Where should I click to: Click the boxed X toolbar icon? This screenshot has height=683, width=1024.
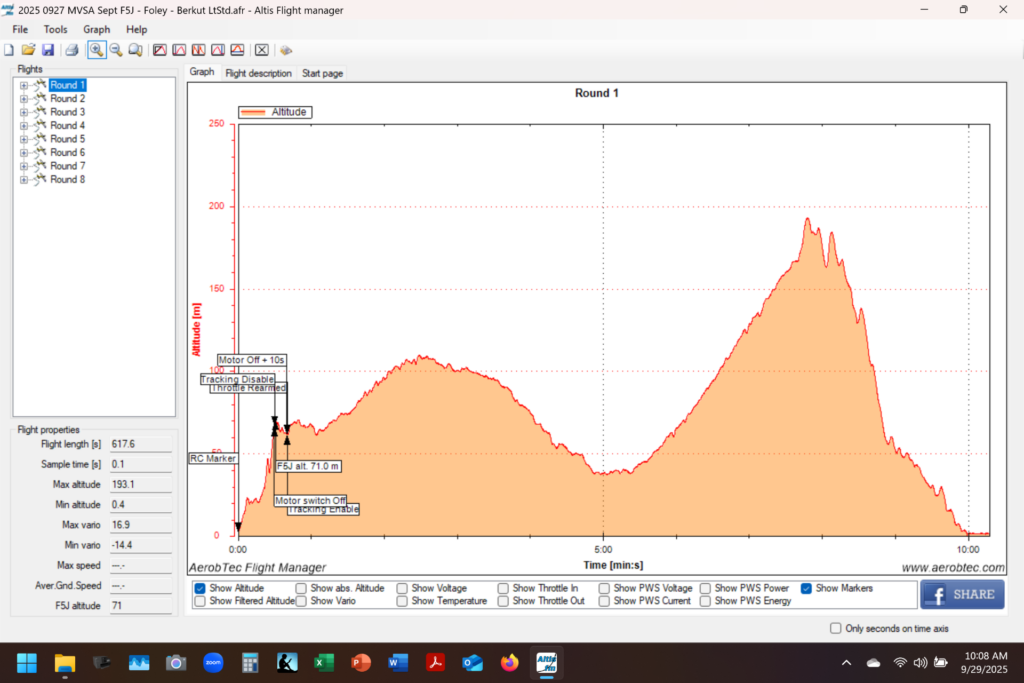point(261,50)
